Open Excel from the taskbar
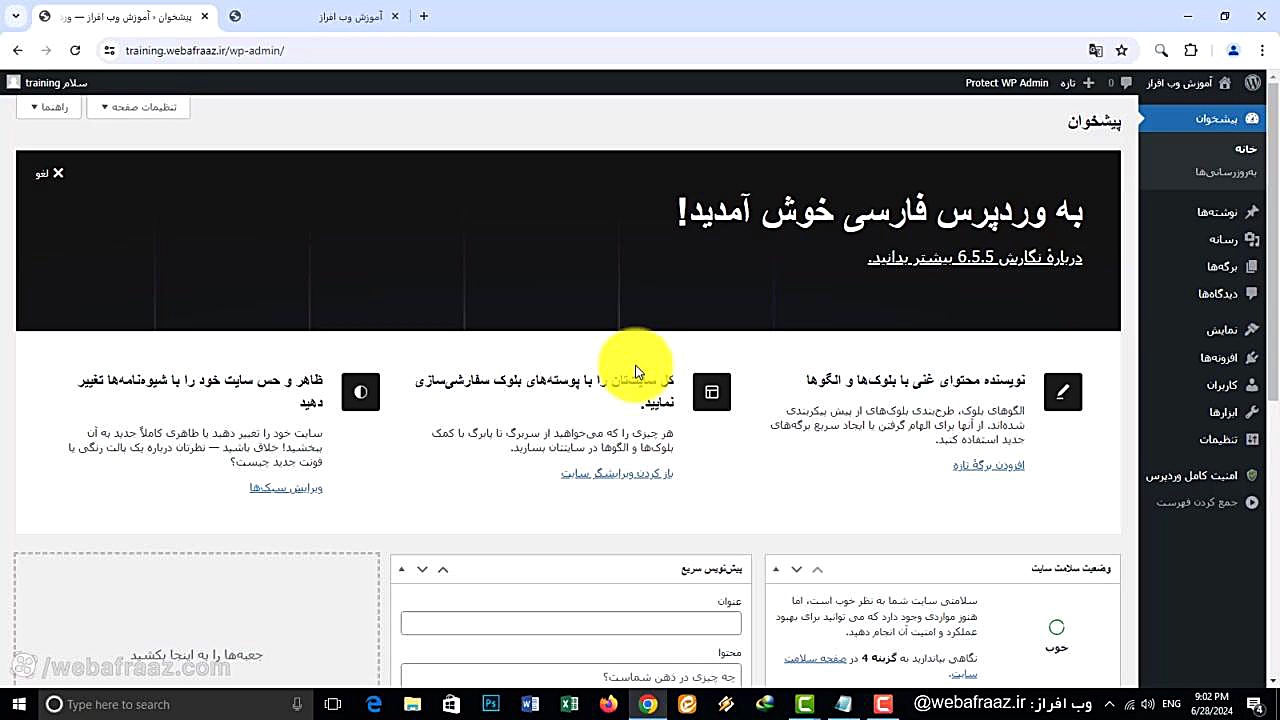This screenshot has width=1280, height=720. [x=569, y=704]
